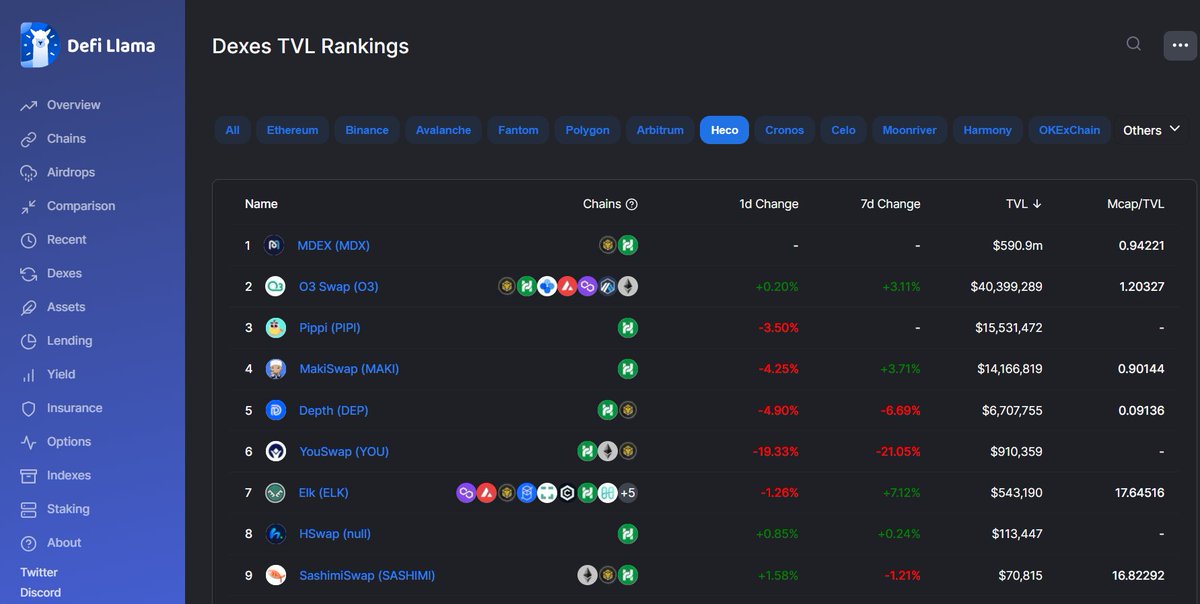1200x604 pixels.
Task: Click the $40,399,289 TVL value
Action: 1006,287
